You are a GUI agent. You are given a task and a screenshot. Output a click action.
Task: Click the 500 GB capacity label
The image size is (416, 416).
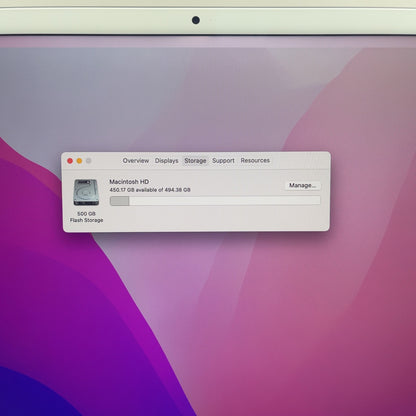(x=86, y=214)
